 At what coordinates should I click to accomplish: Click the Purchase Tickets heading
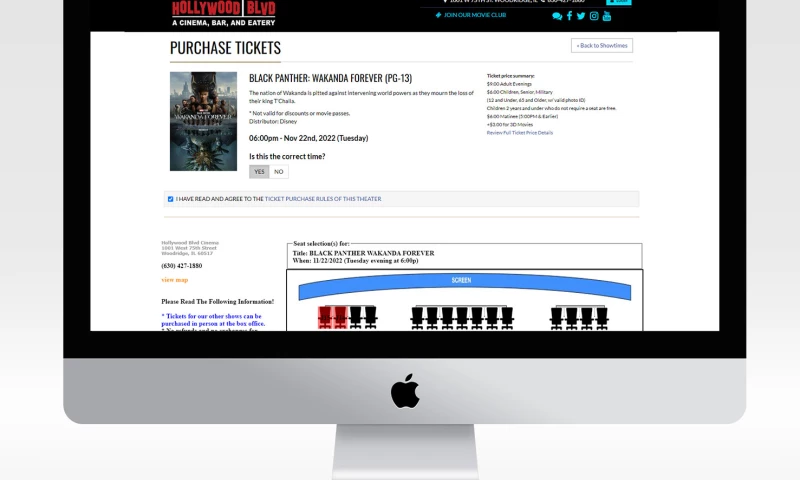pyautogui.click(x=226, y=48)
